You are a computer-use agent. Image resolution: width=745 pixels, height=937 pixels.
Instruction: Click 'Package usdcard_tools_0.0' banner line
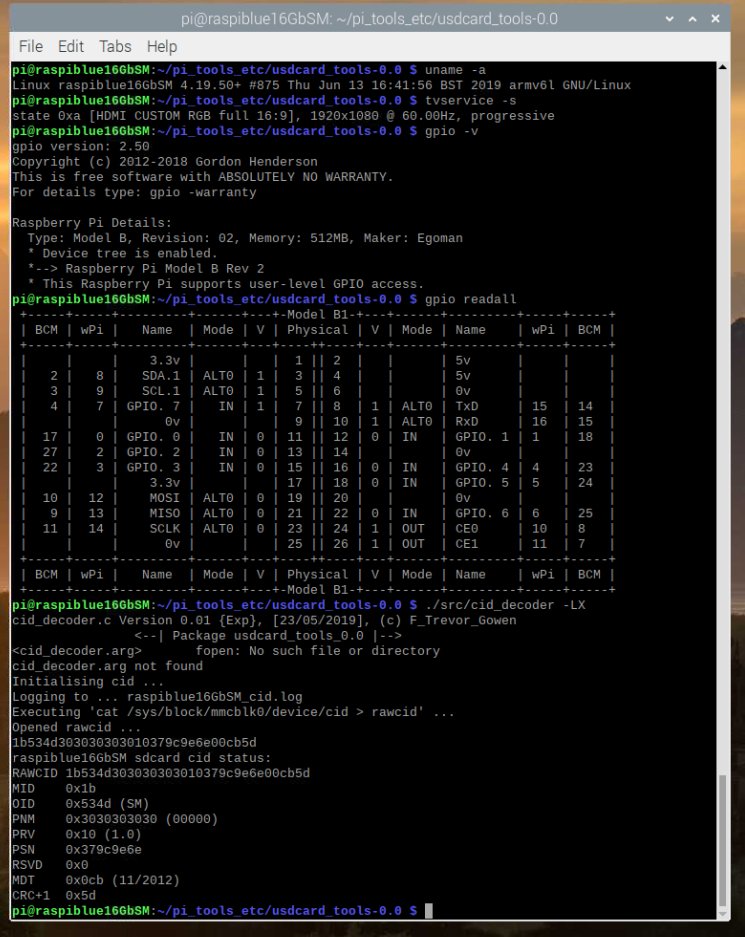(268, 636)
